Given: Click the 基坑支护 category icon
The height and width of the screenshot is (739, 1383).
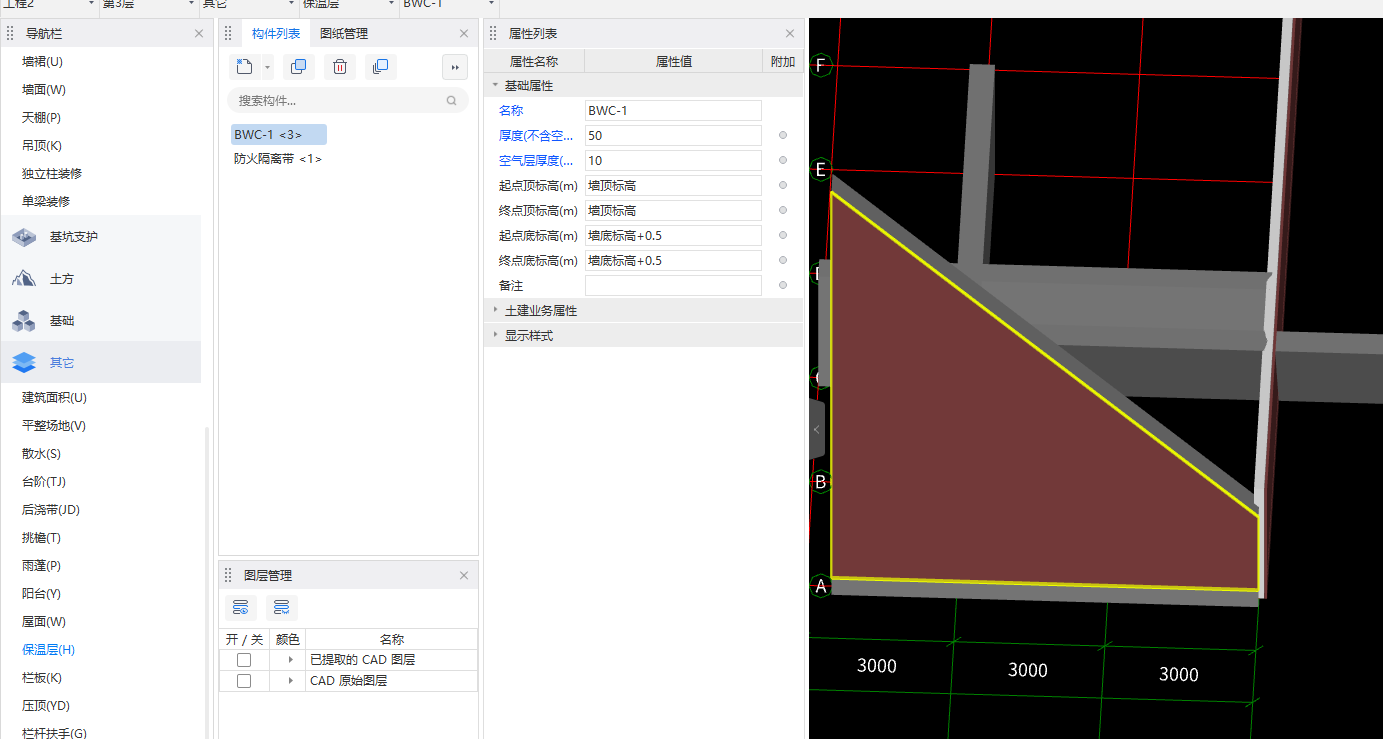Looking at the screenshot, I should pyautogui.click(x=24, y=237).
